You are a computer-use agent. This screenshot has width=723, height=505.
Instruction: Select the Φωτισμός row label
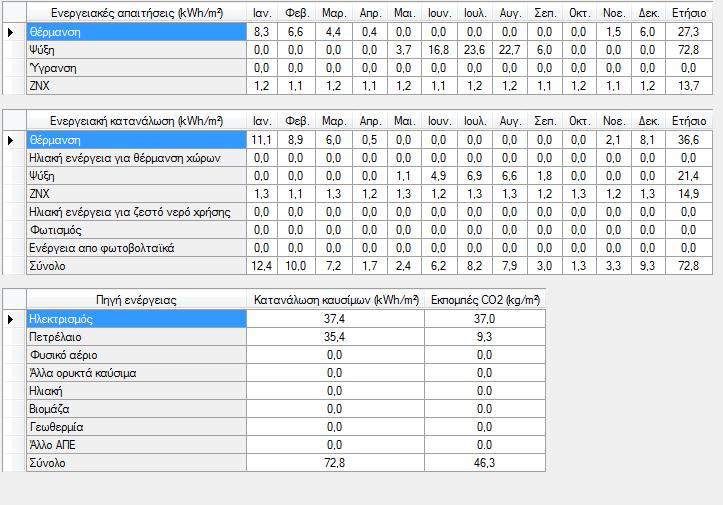click(136, 230)
